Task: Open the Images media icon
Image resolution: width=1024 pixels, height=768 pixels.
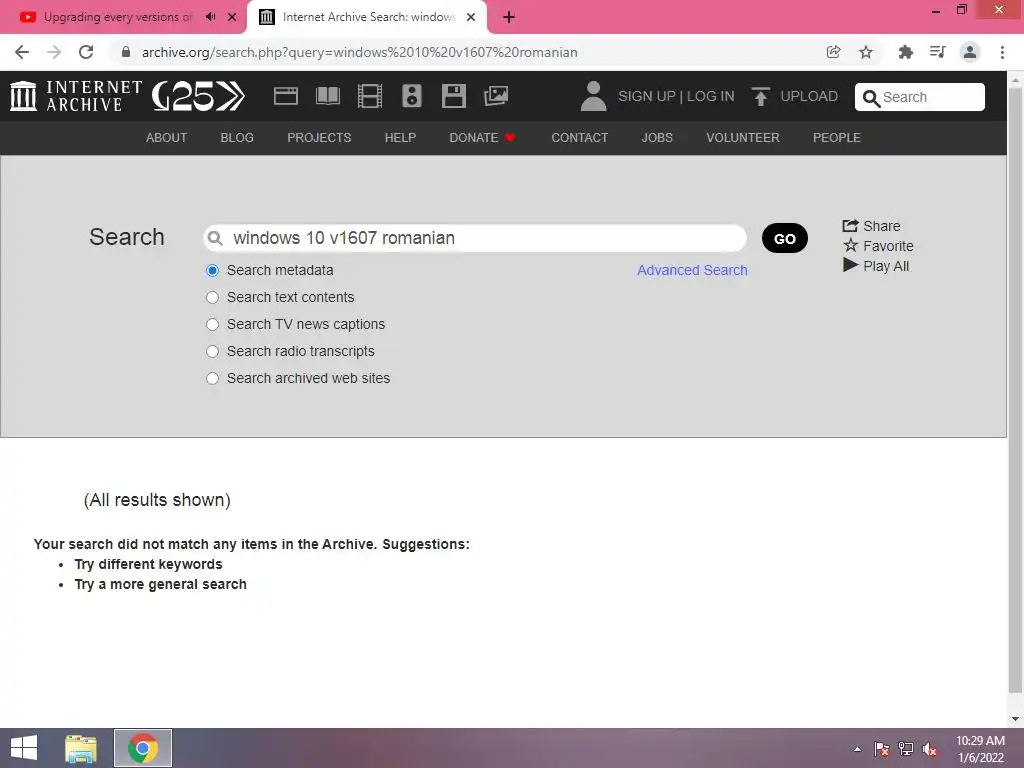Action: coord(496,96)
